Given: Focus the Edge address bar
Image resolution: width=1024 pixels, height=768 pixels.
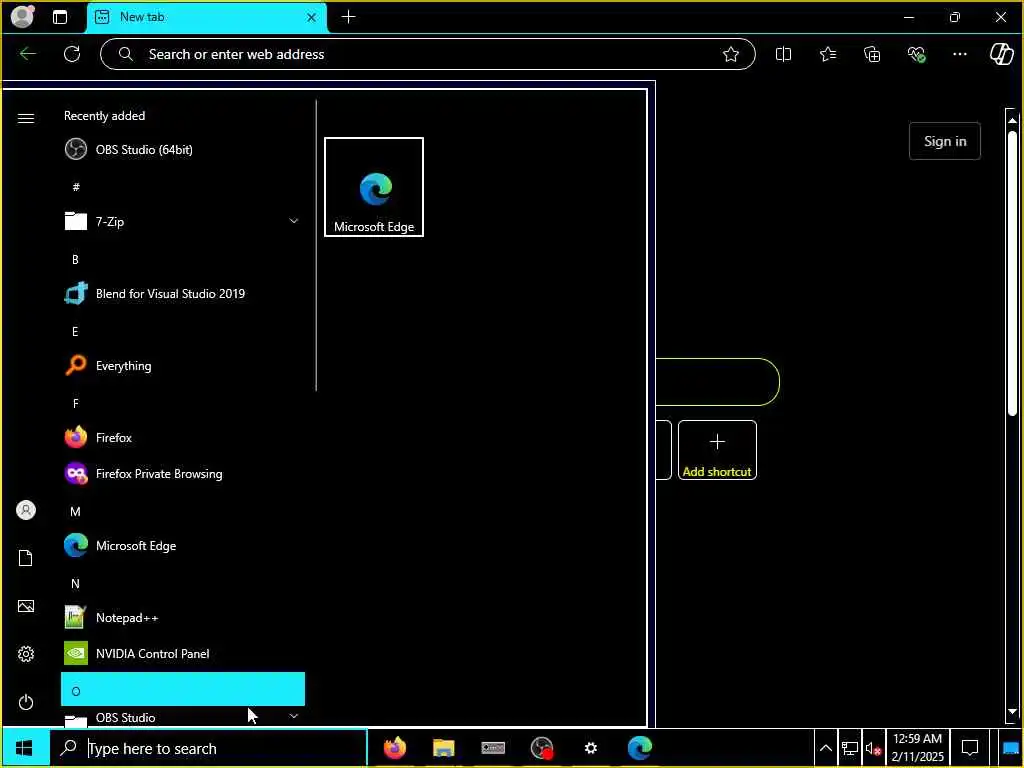Looking at the screenshot, I should [x=428, y=54].
